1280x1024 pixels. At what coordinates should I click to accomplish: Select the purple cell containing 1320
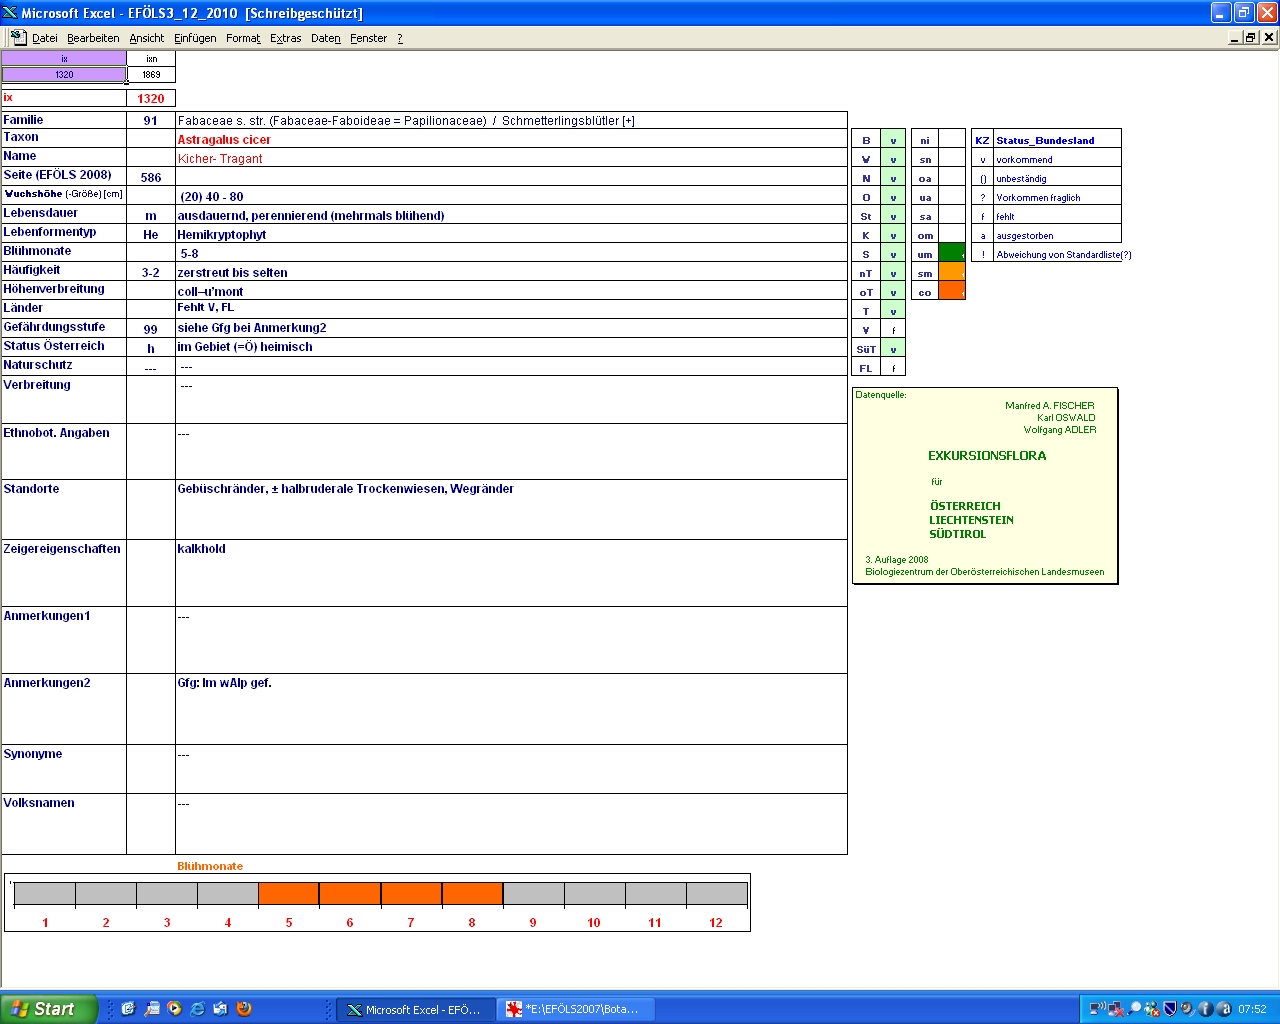[64, 74]
